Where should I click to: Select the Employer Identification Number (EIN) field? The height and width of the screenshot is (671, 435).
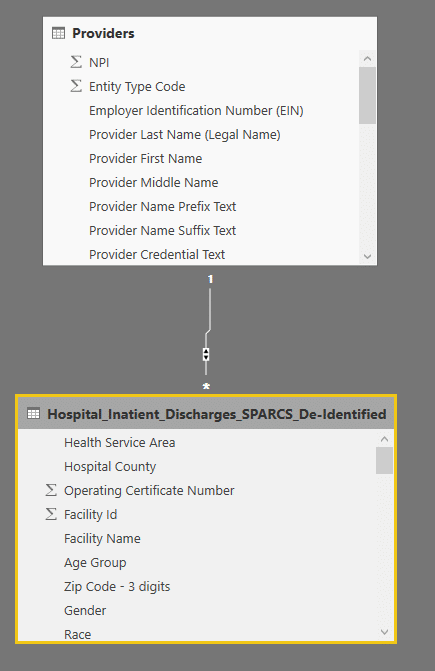(196, 110)
